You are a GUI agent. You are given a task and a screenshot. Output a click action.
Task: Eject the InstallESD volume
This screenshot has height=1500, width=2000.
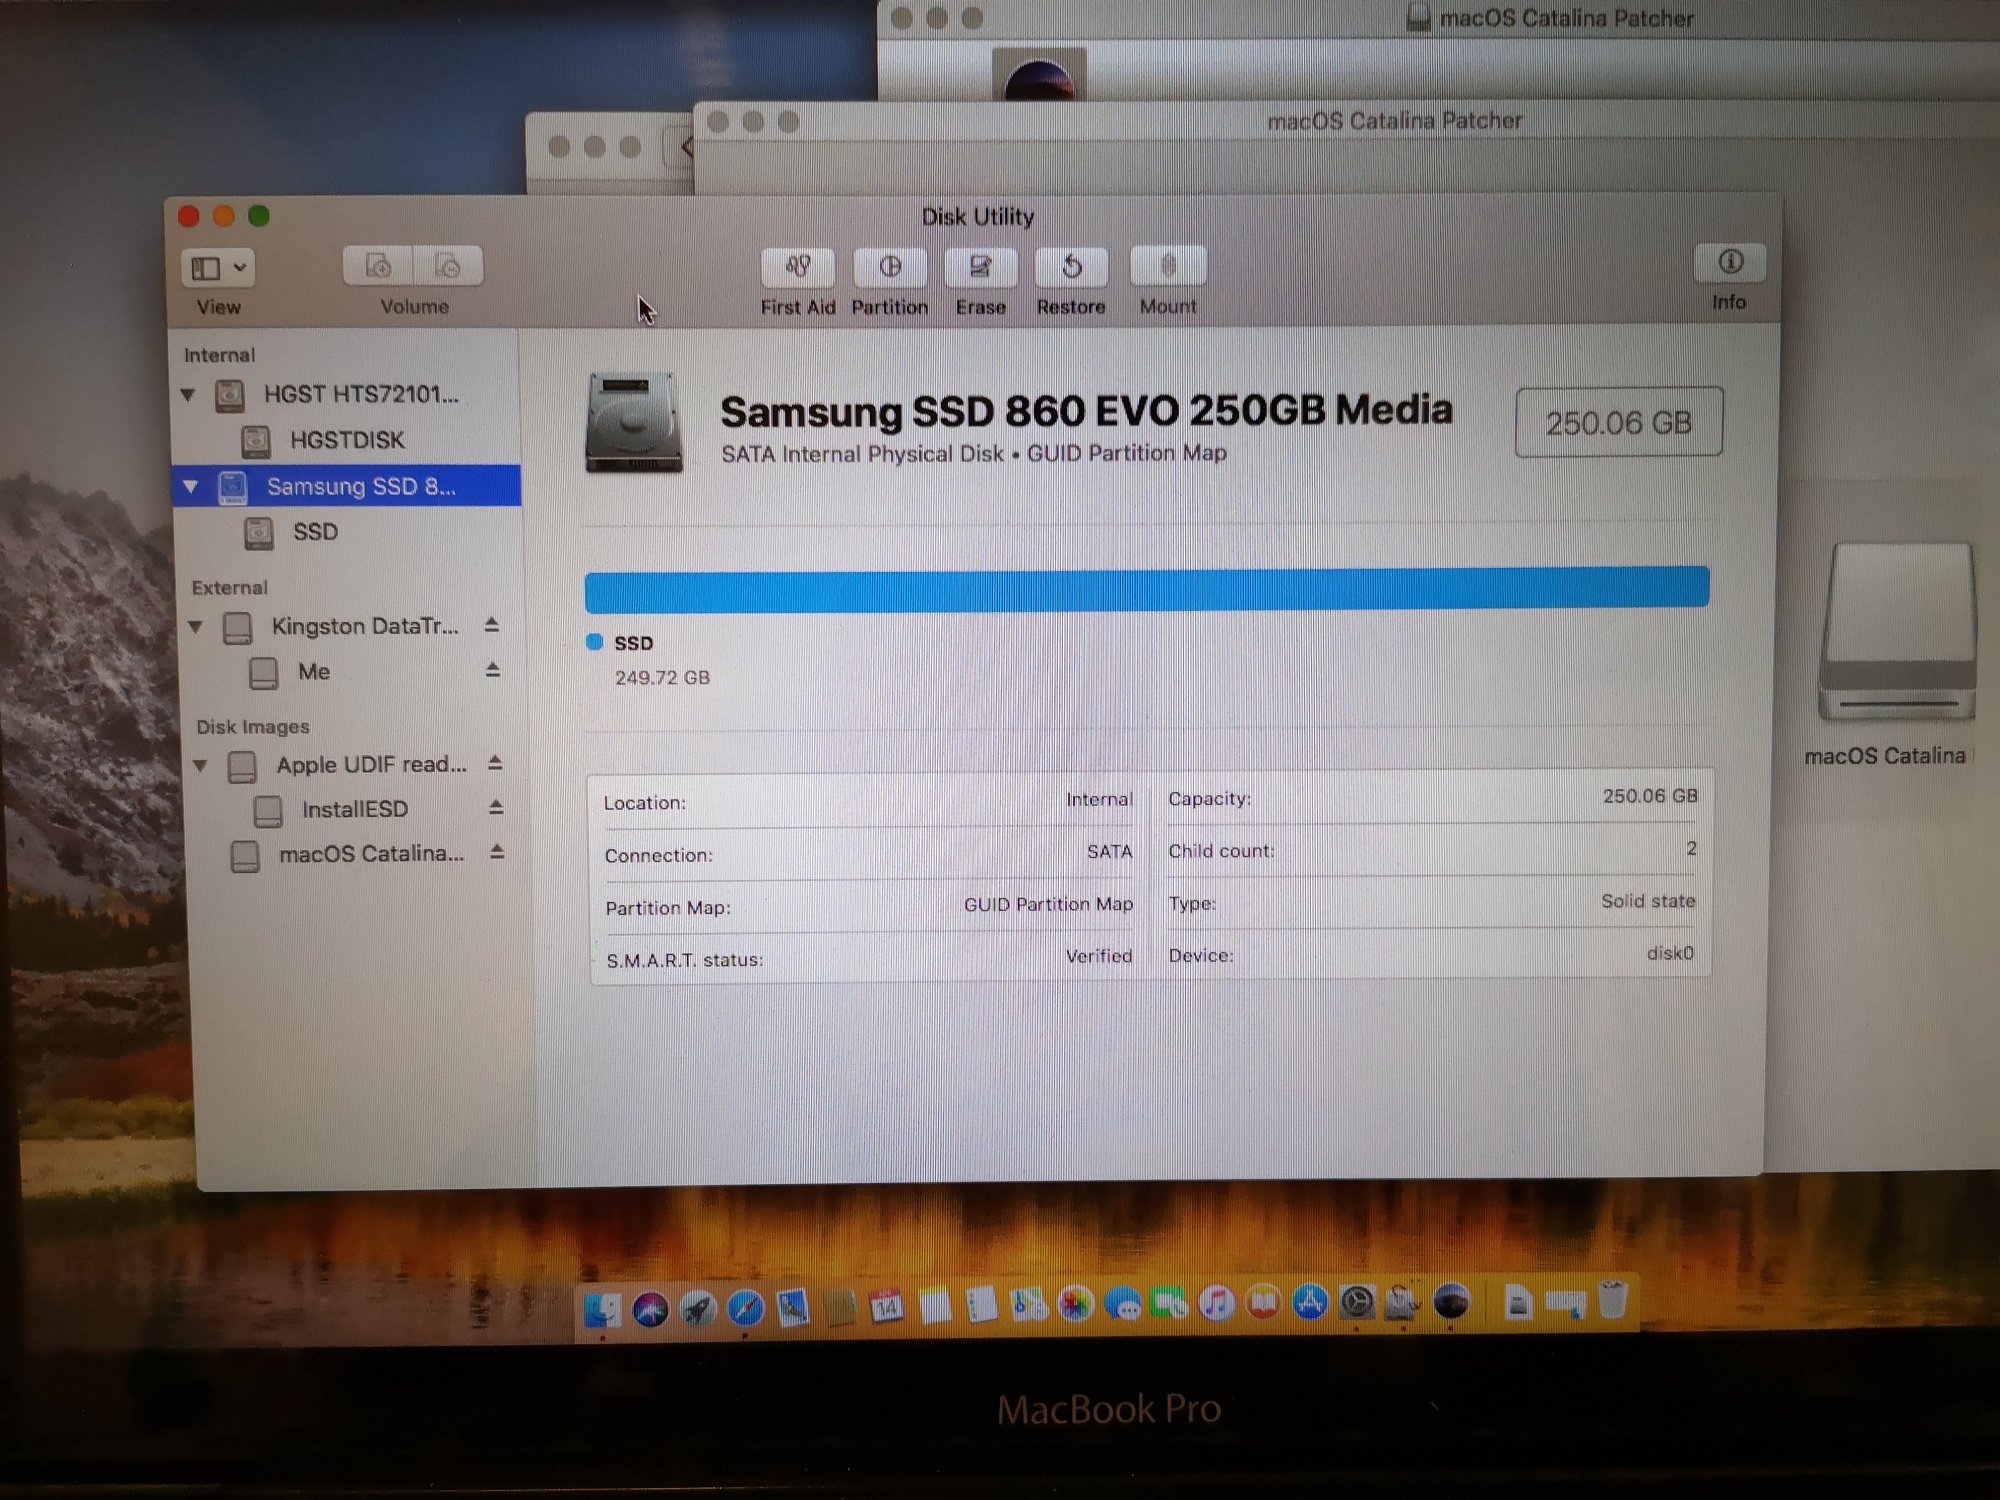click(495, 808)
